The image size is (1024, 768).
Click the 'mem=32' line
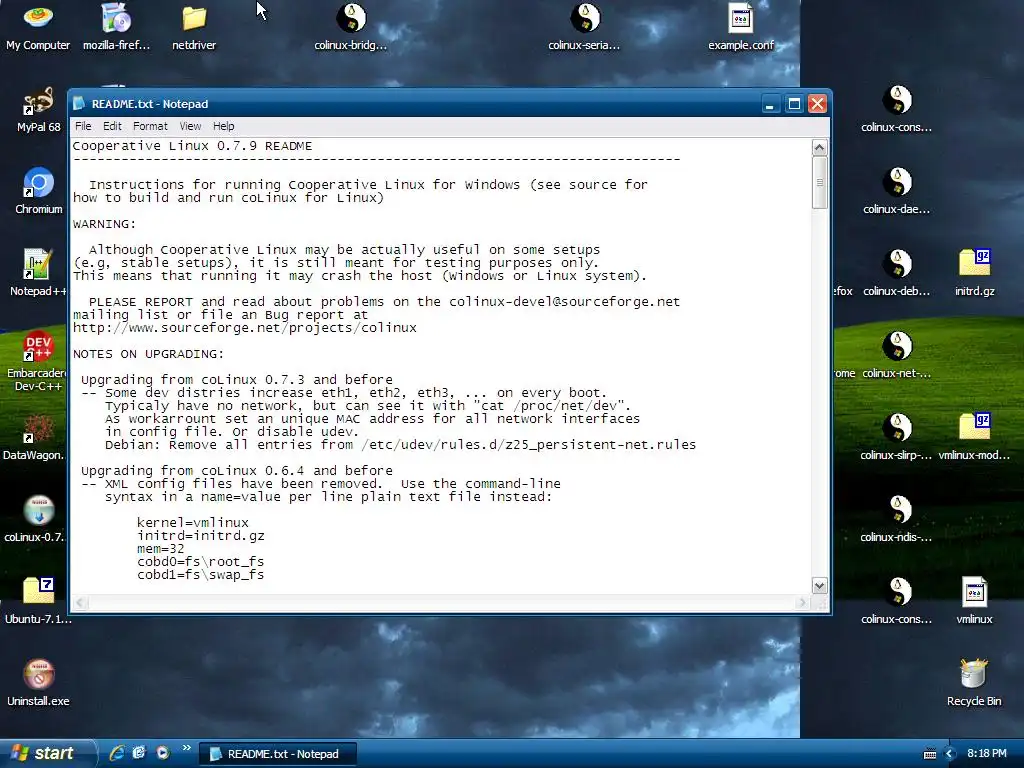pyautogui.click(x=161, y=549)
